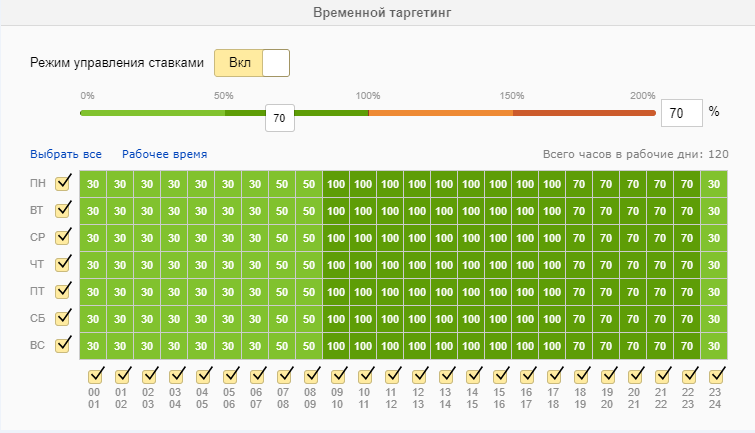Toggle the 21-22 hour column checkbox
Viewport: 755px width, 433px height.
(x=662, y=375)
